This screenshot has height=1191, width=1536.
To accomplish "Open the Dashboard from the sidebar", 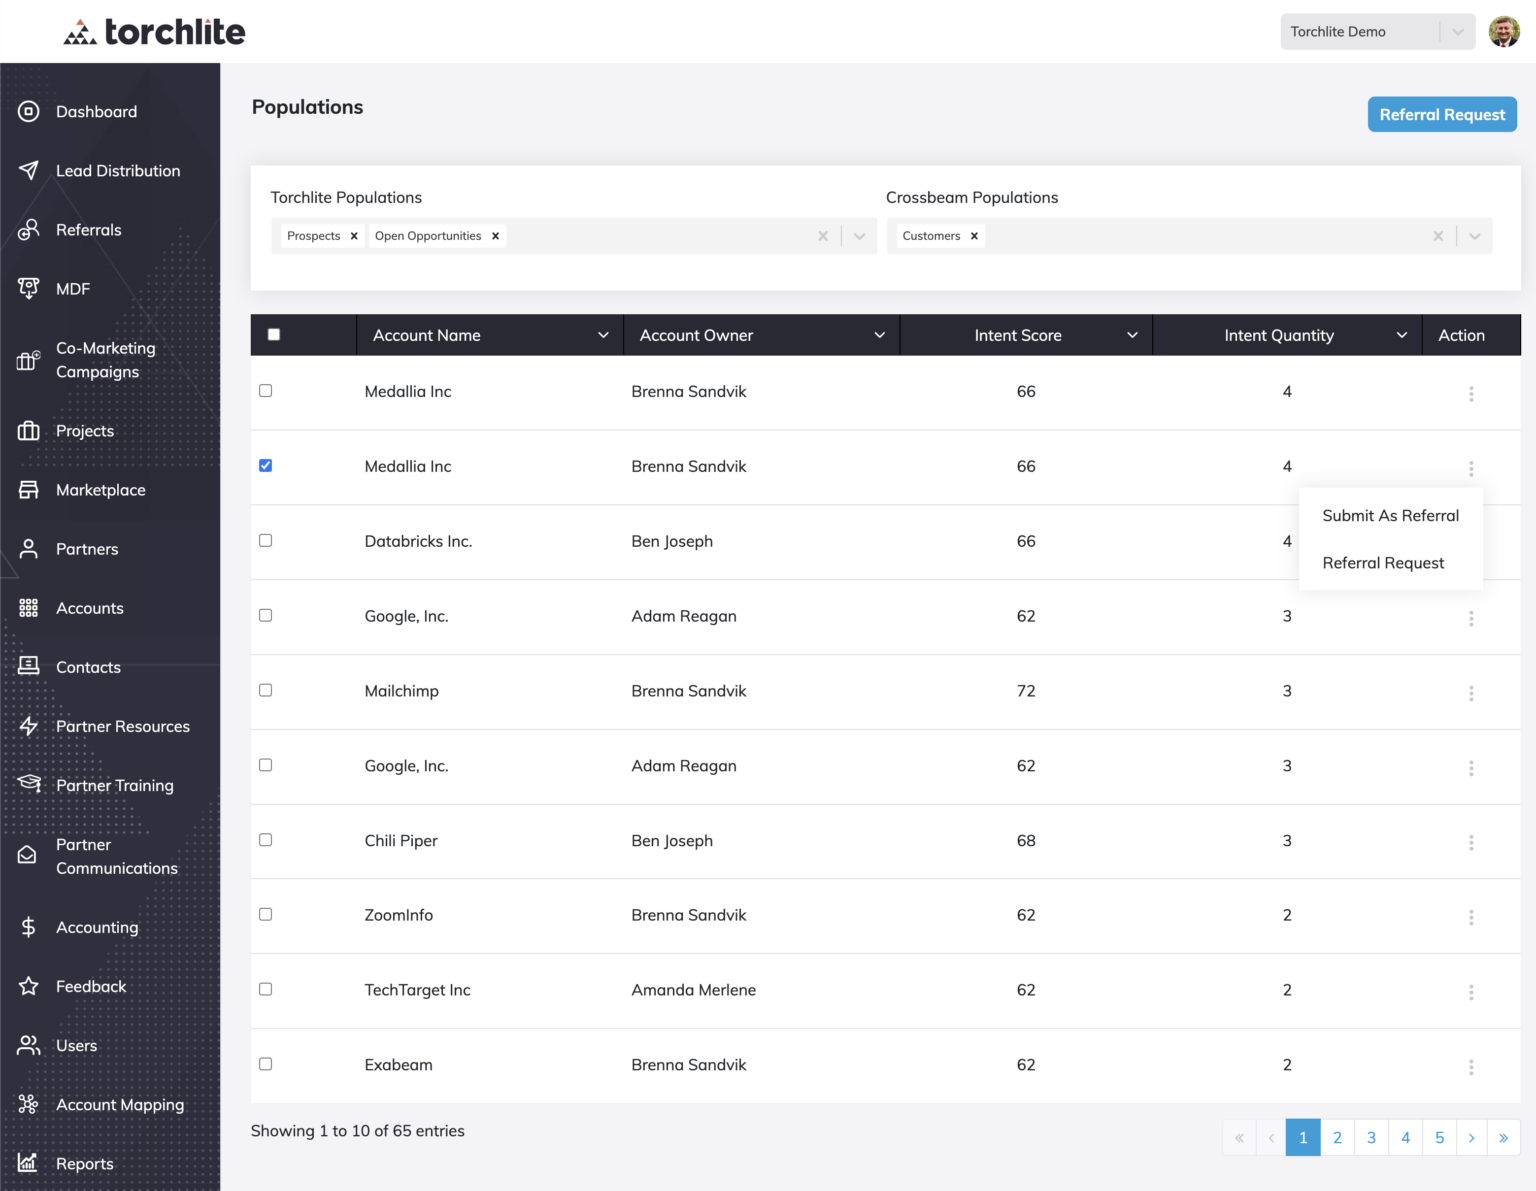I will tap(96, 111).
